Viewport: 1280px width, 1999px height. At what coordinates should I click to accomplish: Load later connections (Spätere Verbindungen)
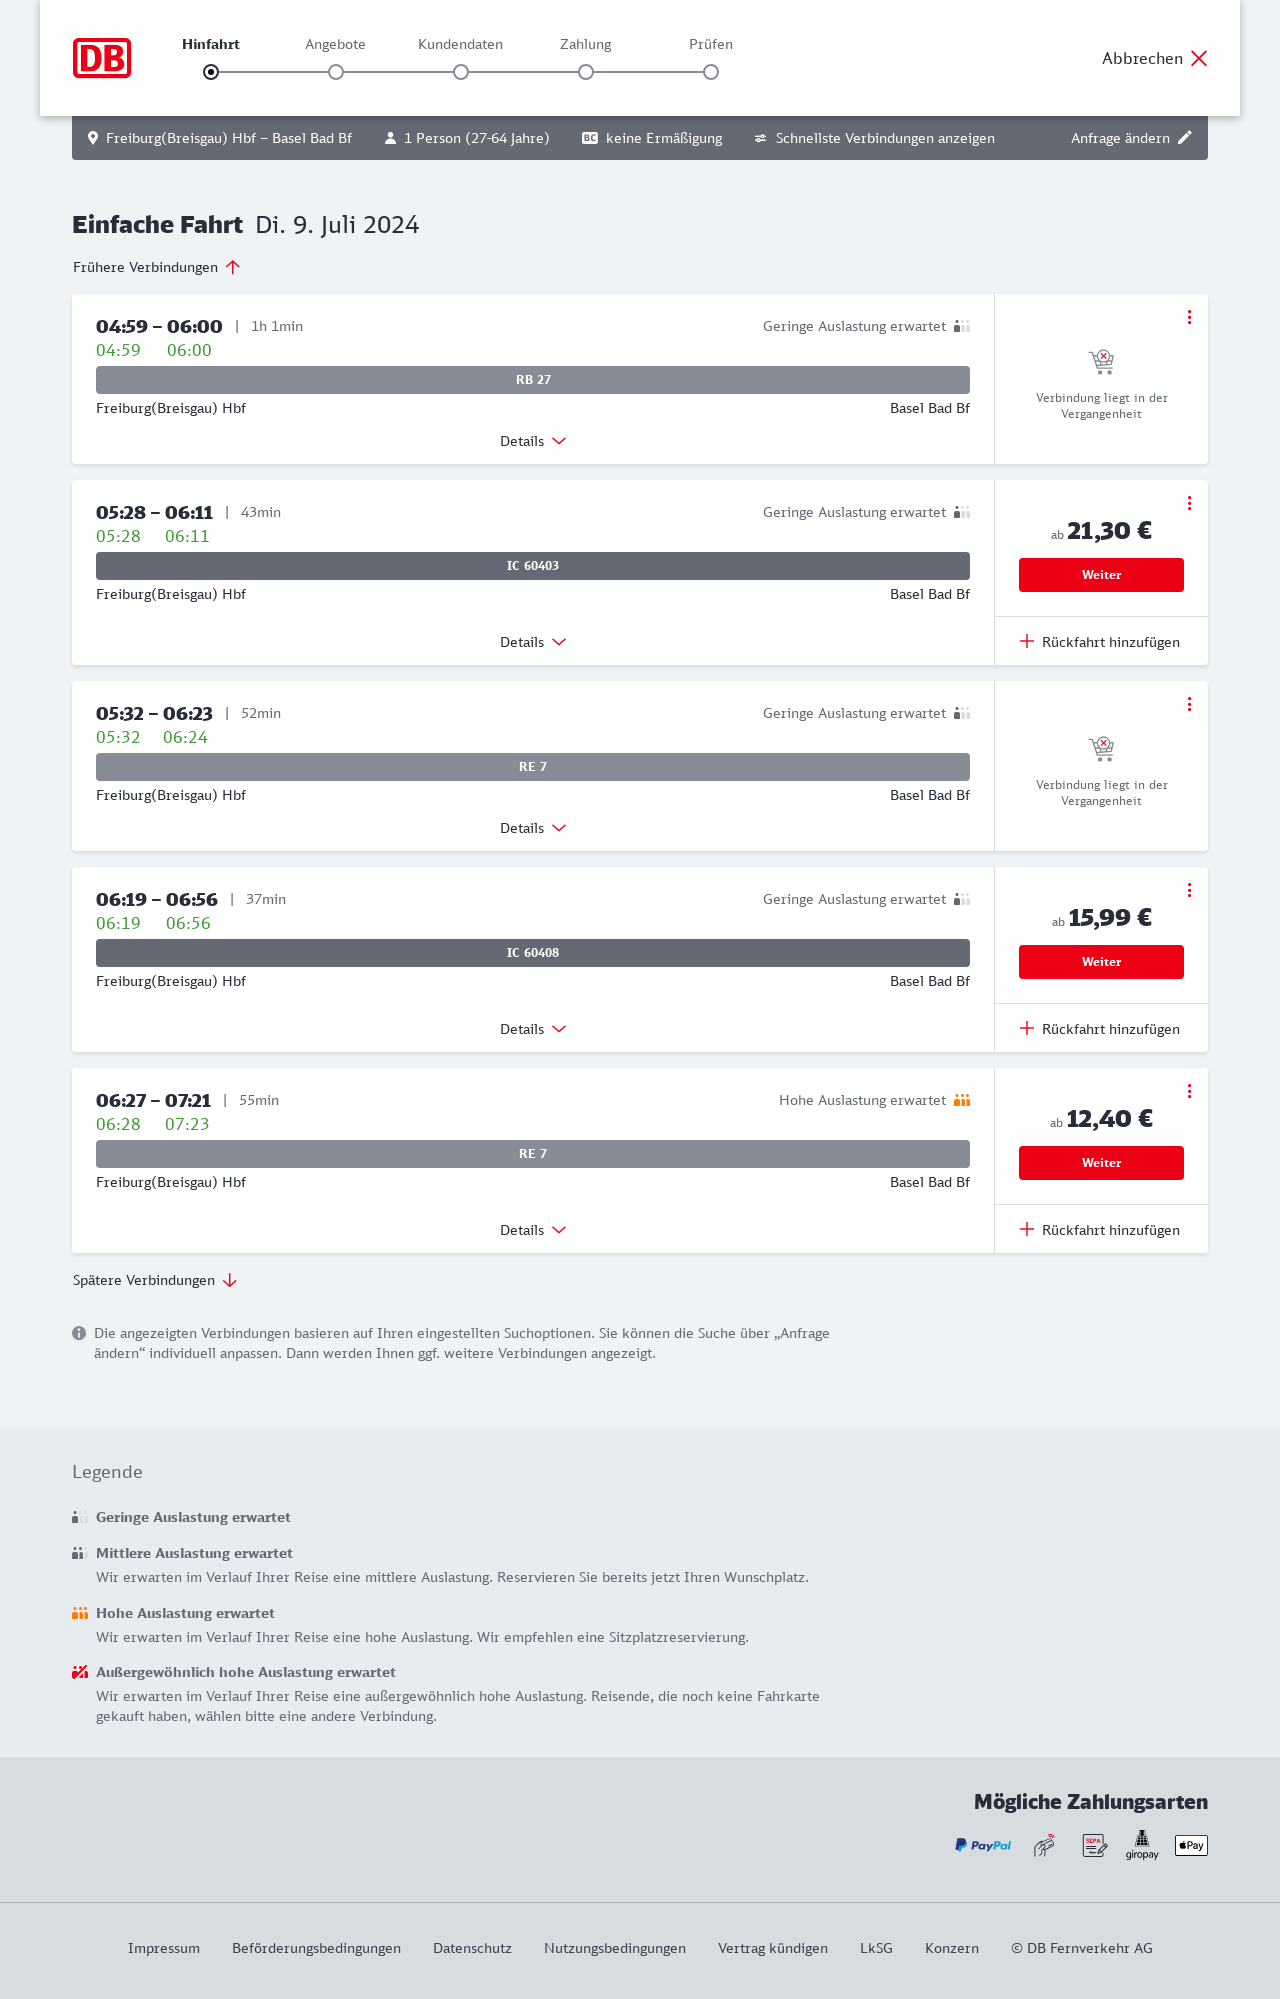[x=155, y=1280]
